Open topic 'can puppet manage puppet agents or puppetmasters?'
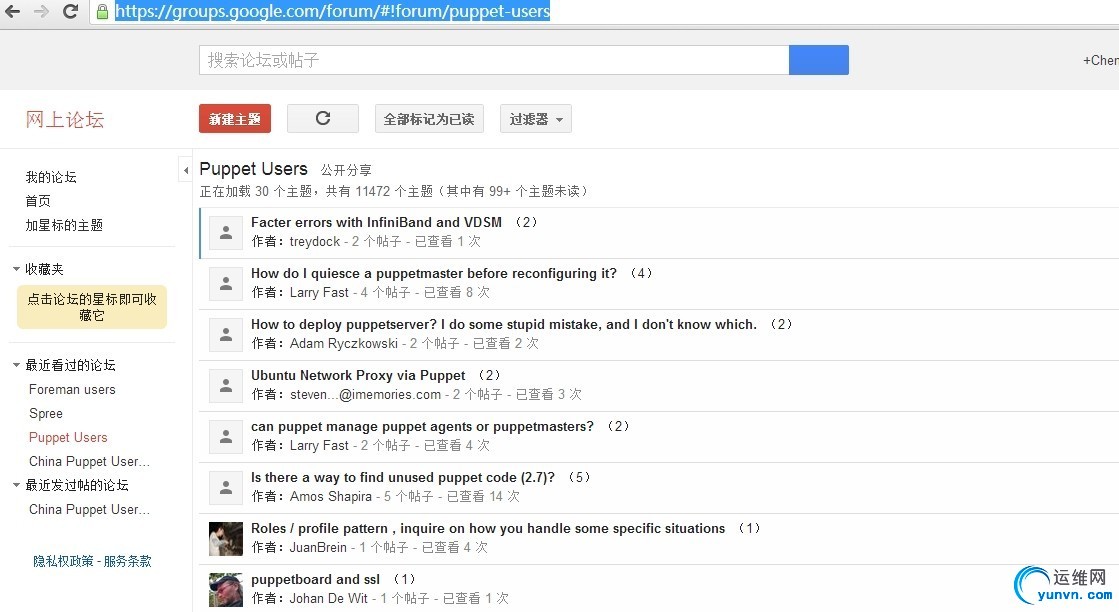This screenshot has width=1119, height=612. (x=422, y=427)
